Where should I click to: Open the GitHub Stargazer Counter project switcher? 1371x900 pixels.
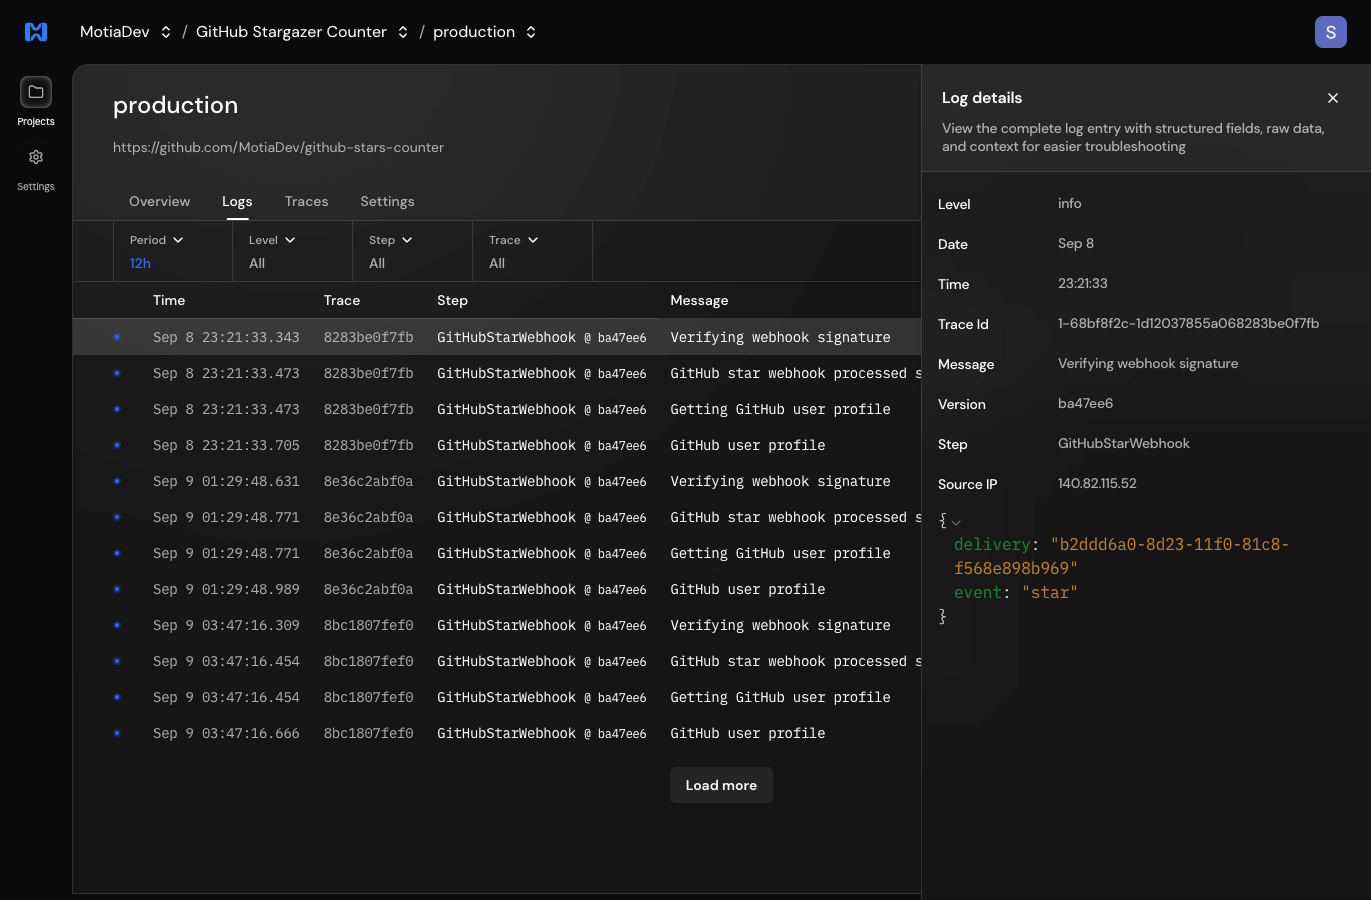(x=403, y=32)
